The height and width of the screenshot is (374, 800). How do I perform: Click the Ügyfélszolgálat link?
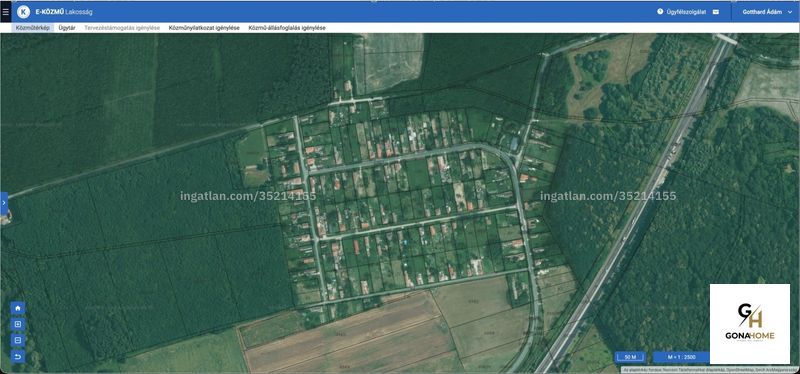pos(686,12)
